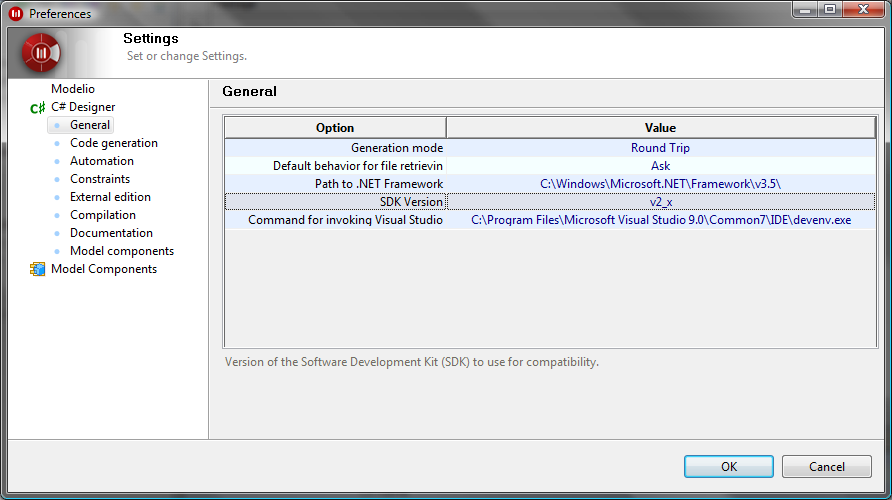The width and height of the screenshot is (892, 500).
Task: Close the Preferences window
Action: 863,10
